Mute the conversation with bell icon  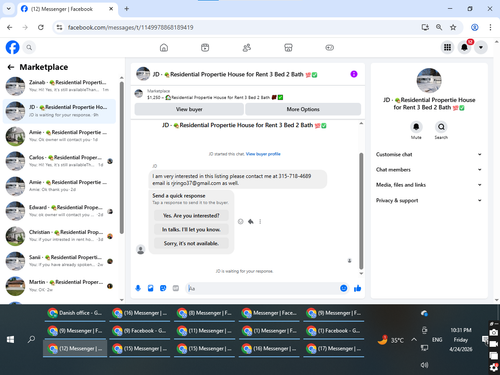click(416, 127)
